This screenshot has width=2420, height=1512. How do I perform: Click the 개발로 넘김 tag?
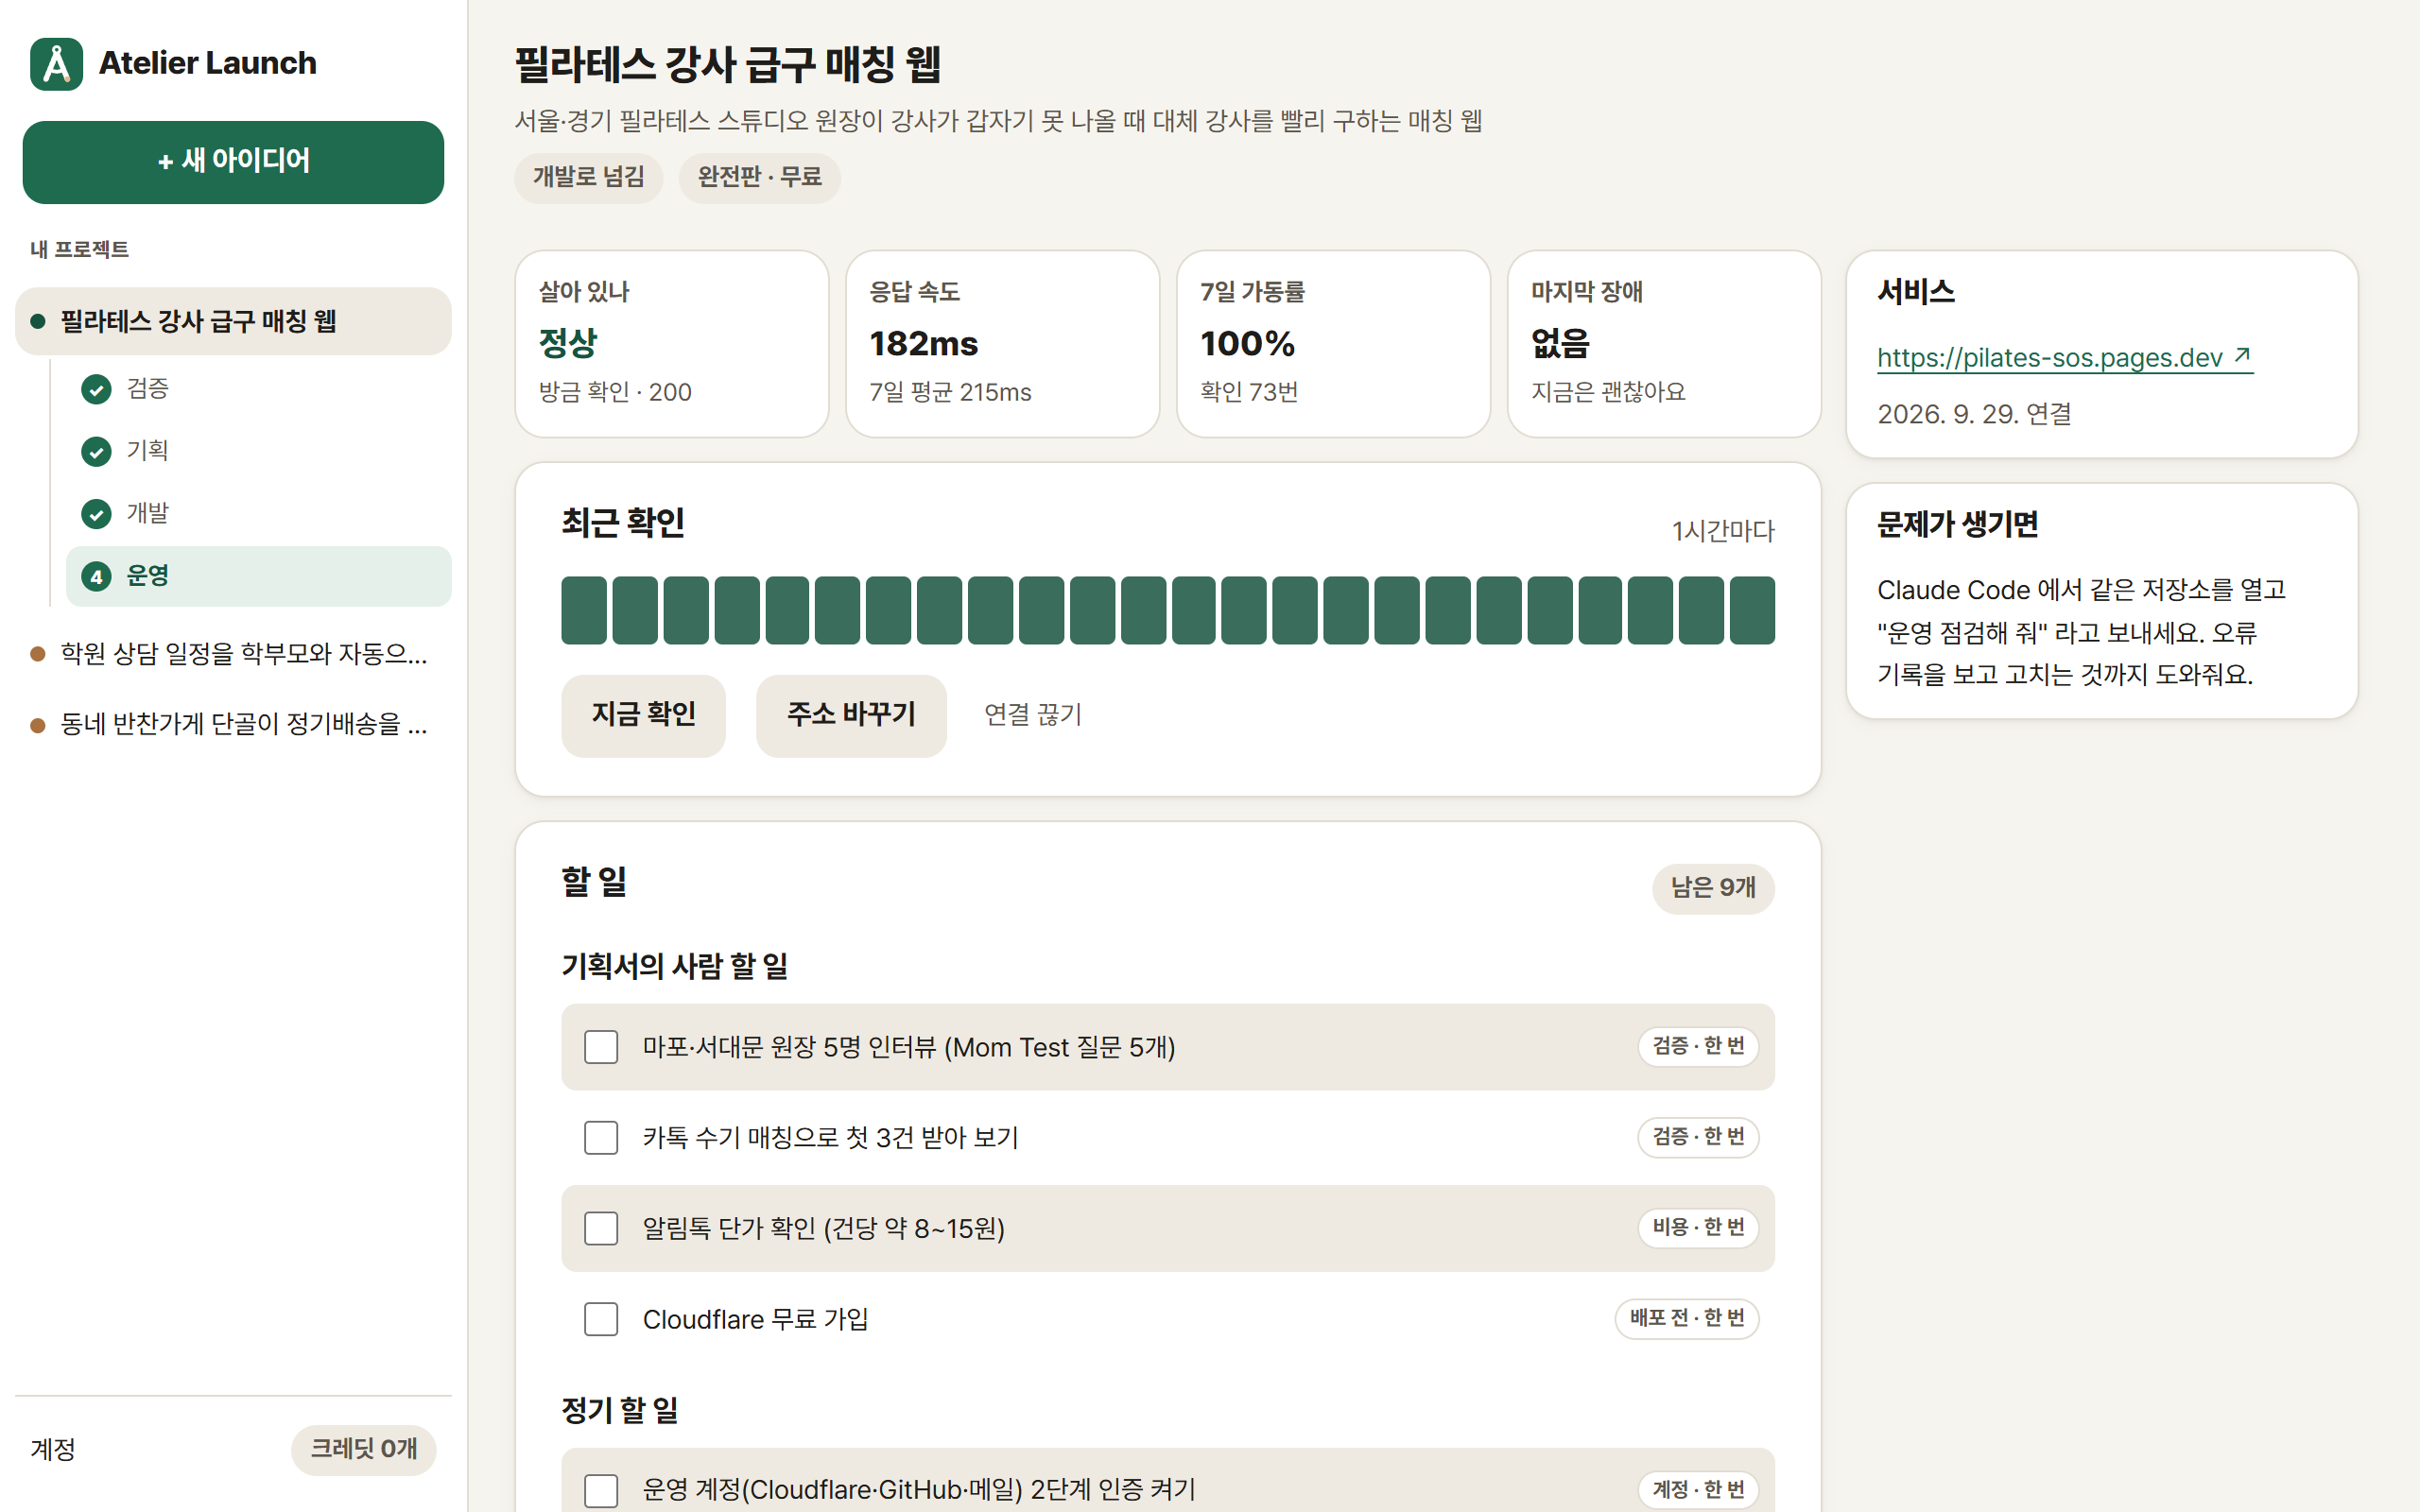tap(588, 178)
